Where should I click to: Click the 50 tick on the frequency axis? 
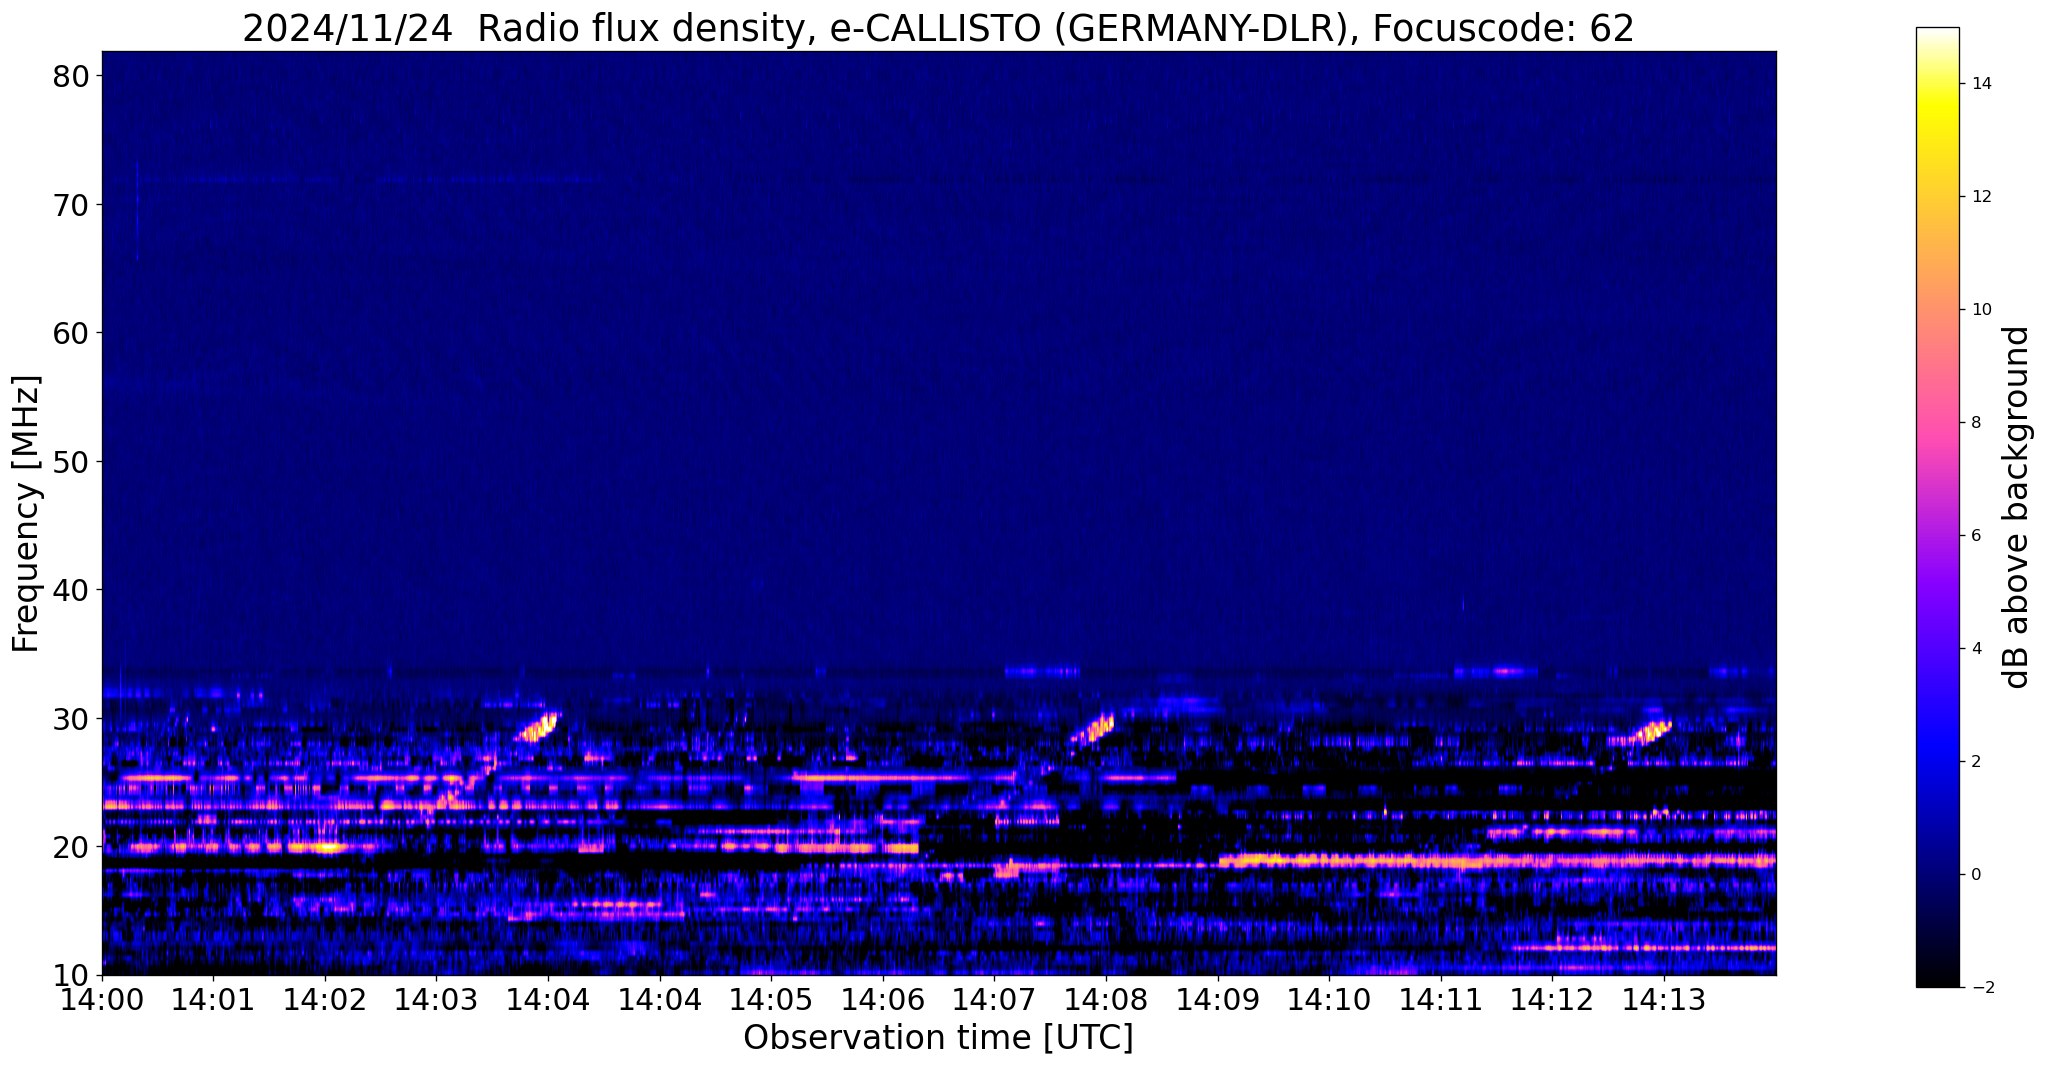(x=72, y=461)
